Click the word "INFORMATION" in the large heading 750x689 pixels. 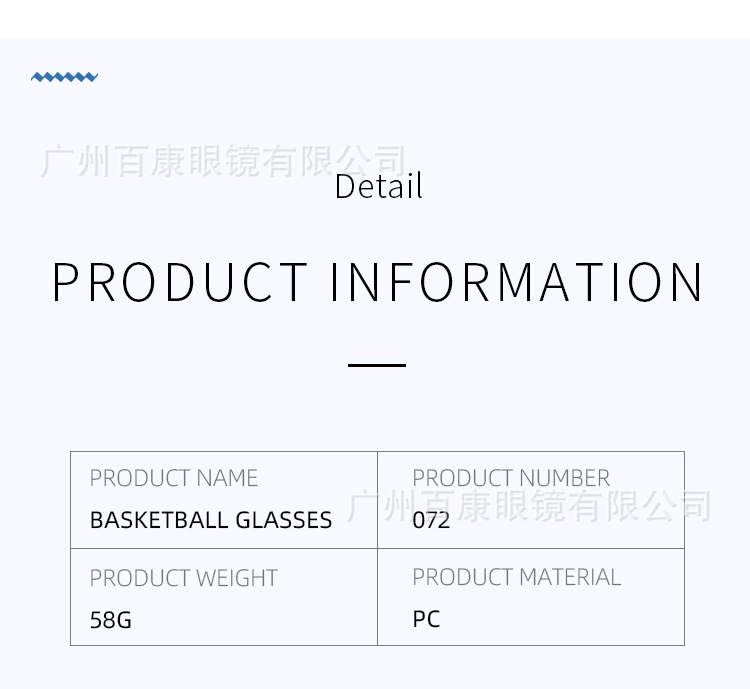click(x=517, y=282)
